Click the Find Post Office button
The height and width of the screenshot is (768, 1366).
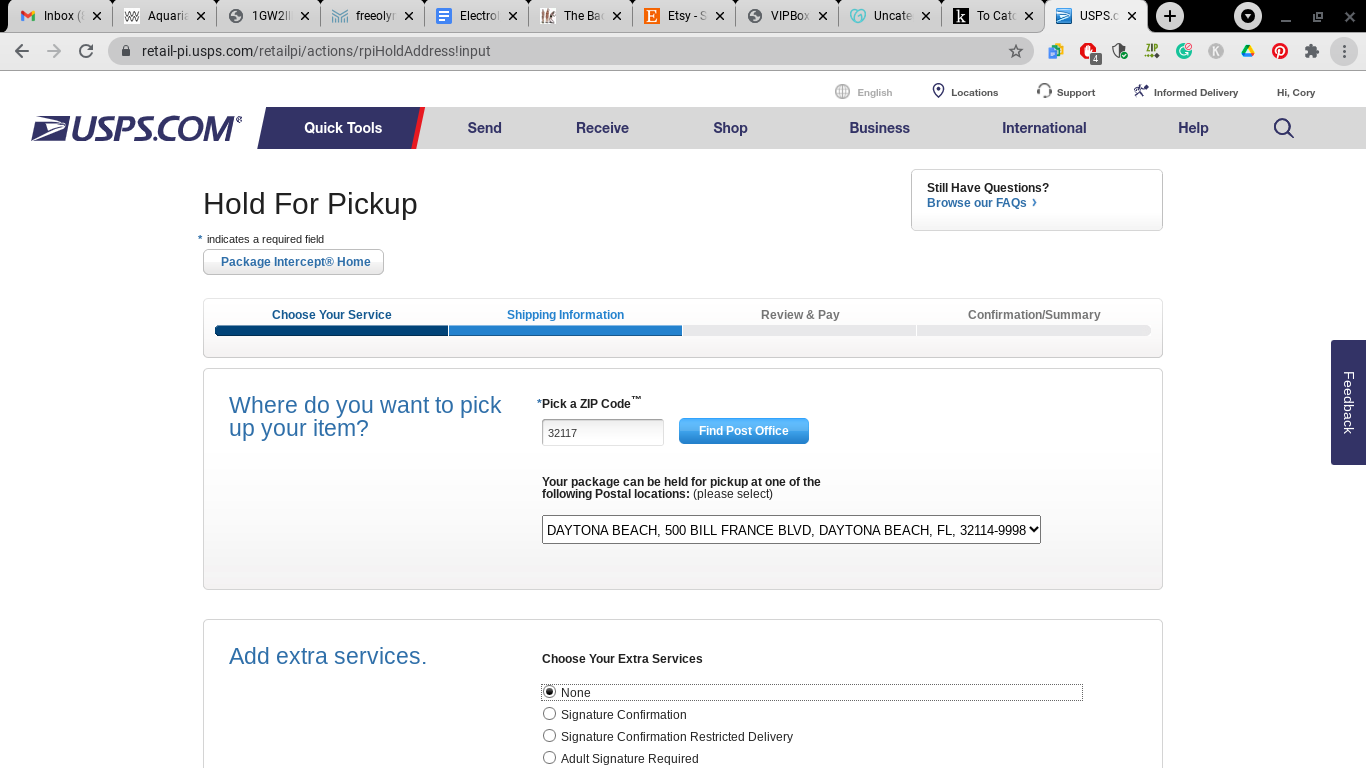744,431
